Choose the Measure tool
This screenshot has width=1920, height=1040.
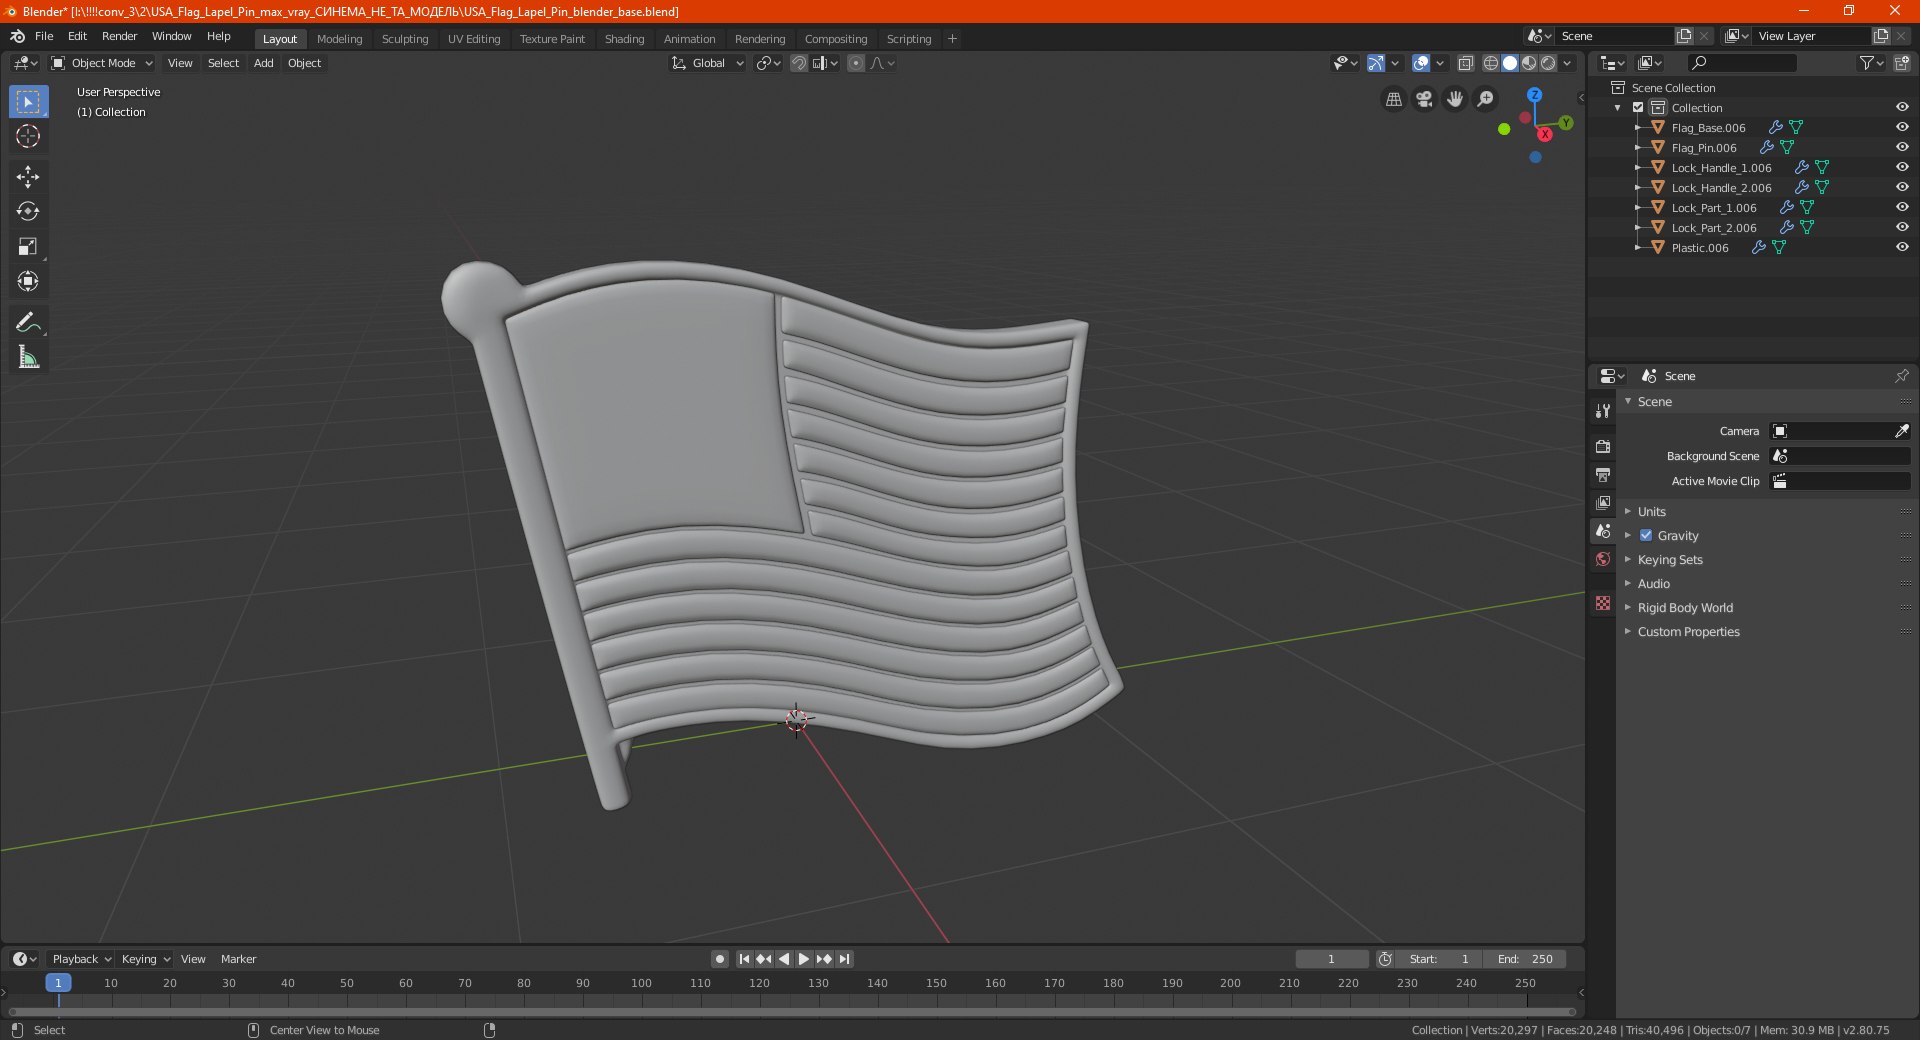tap(27, 357)
